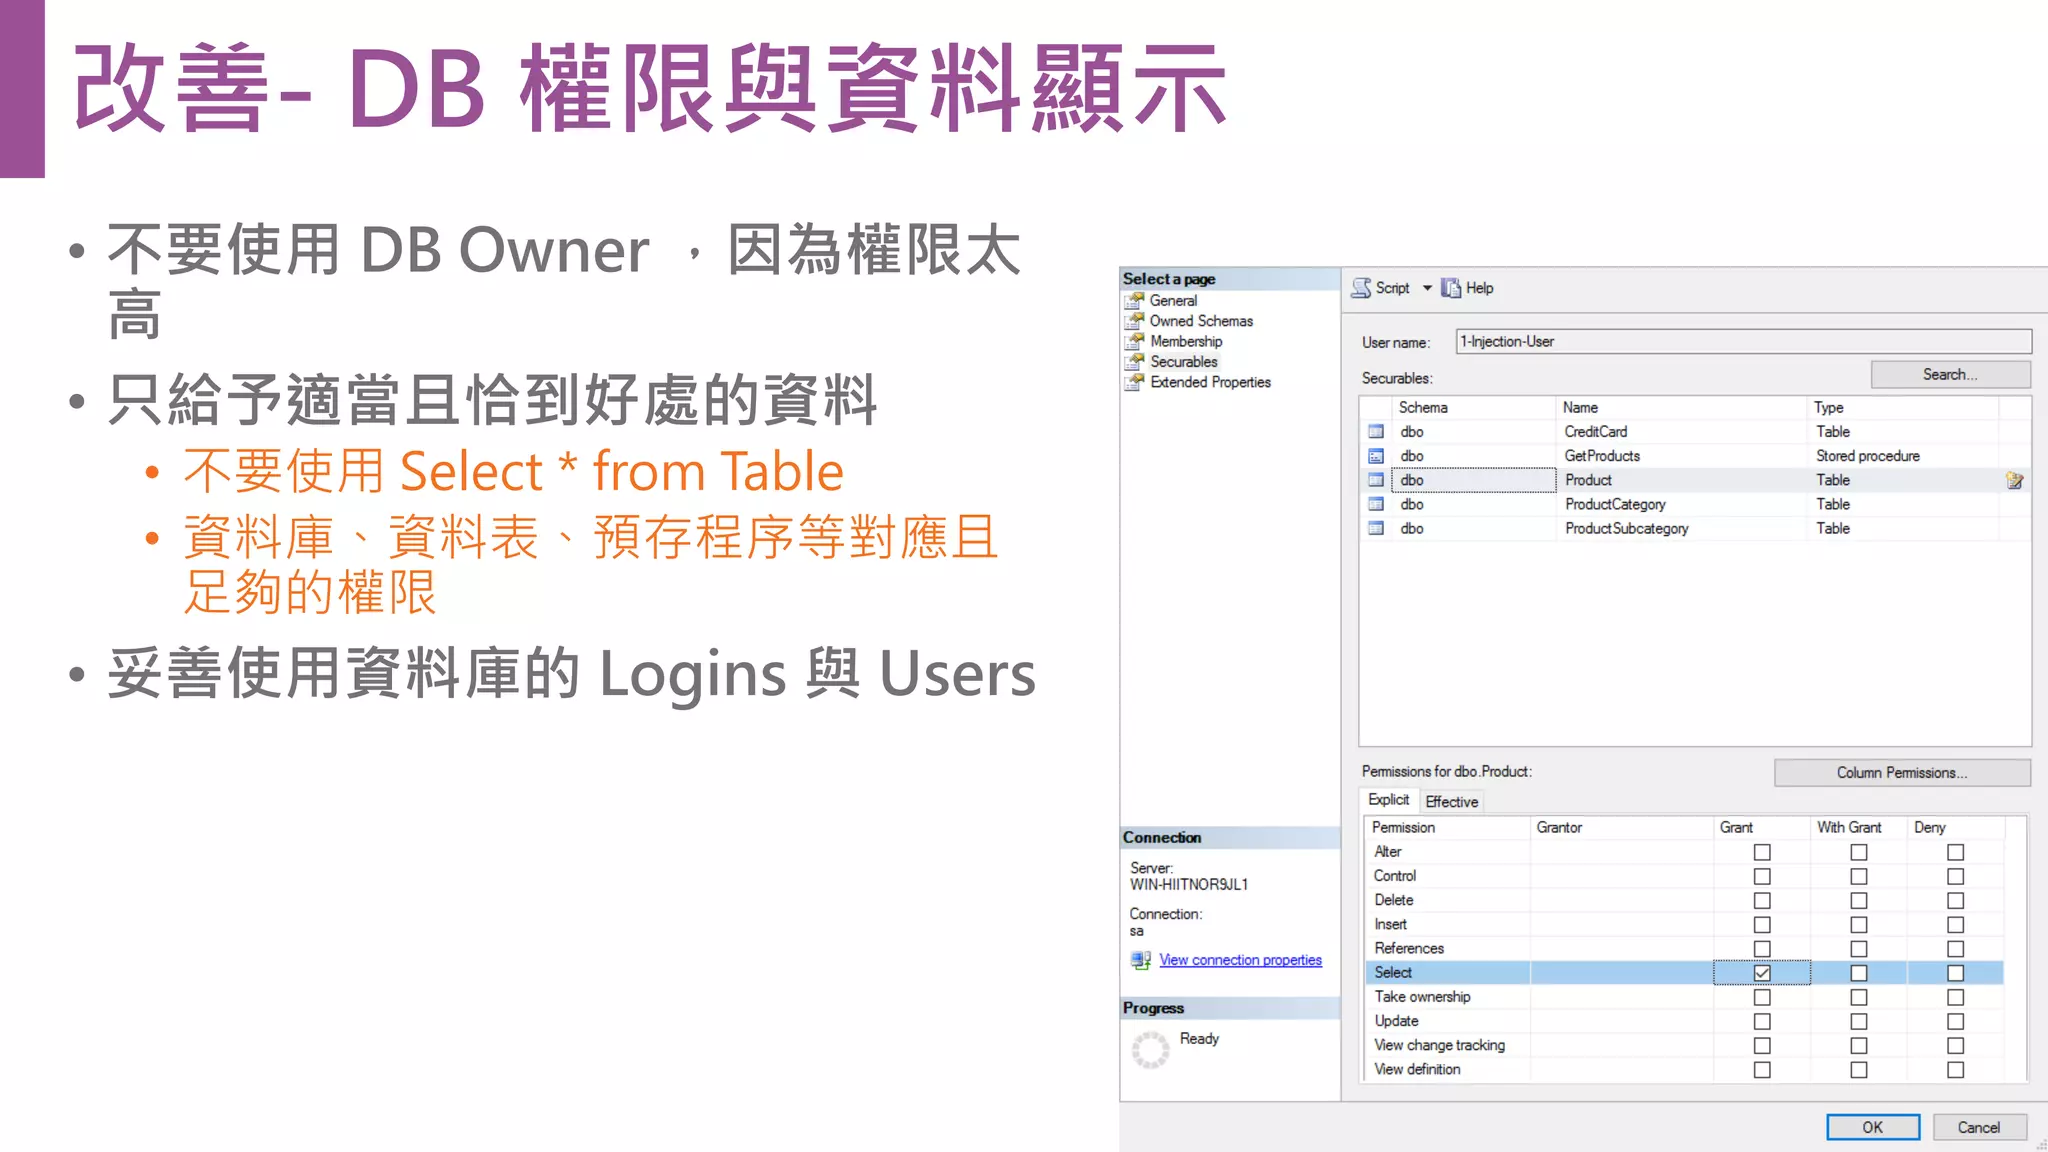The image size is (2048, 1152).
Task: Tick the Grant checkbox for Insert
Action: 1762,925
